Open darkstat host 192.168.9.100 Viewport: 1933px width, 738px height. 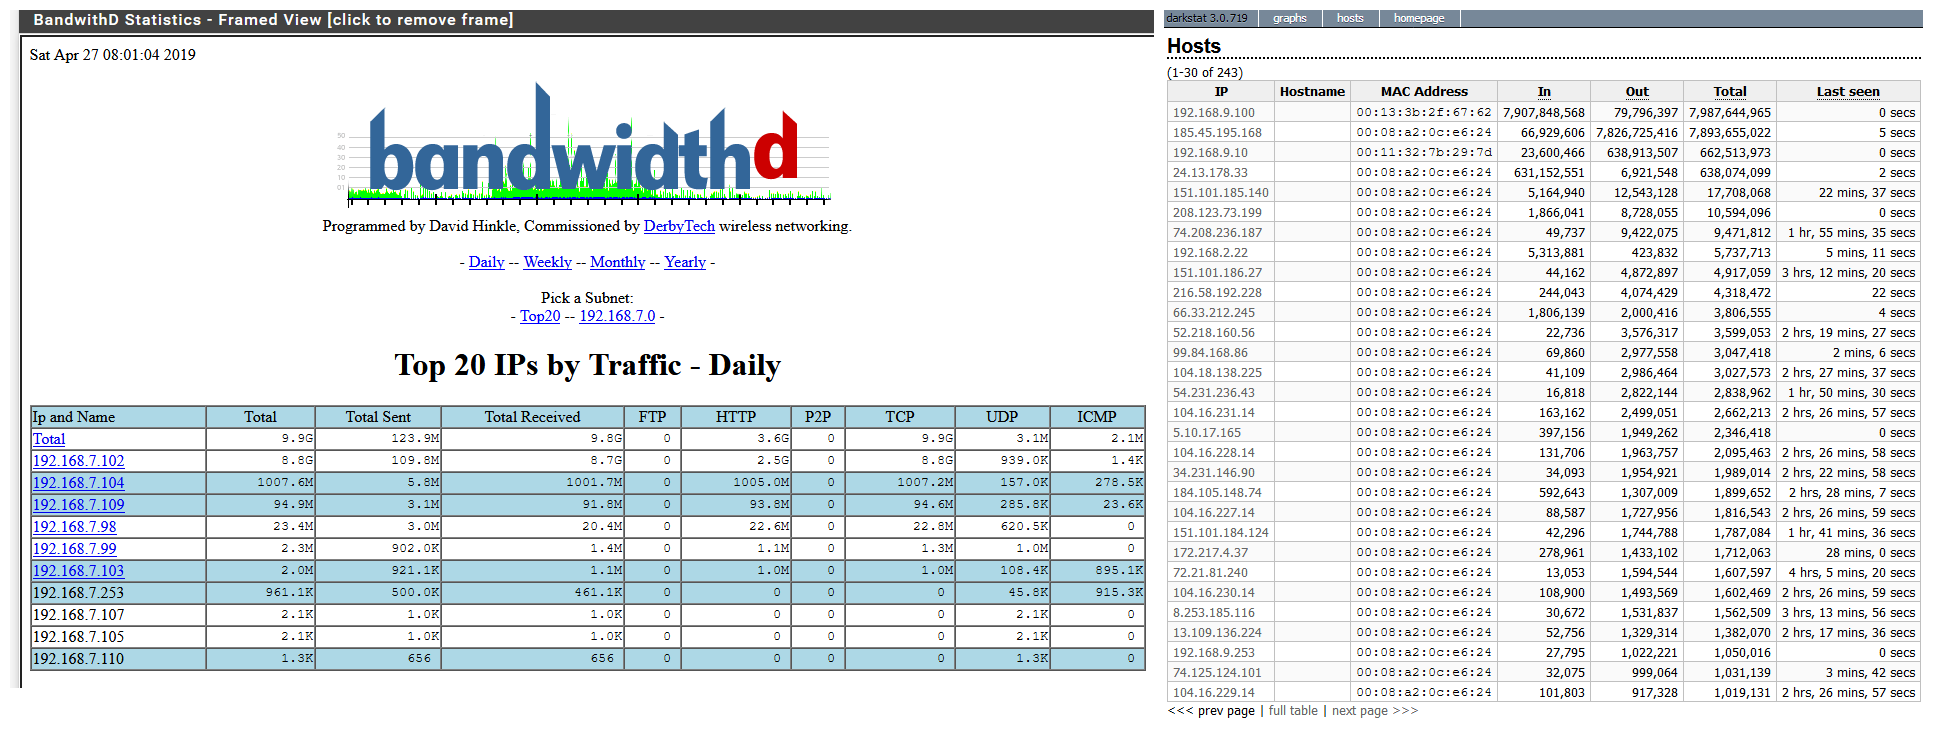(1214, 113)
